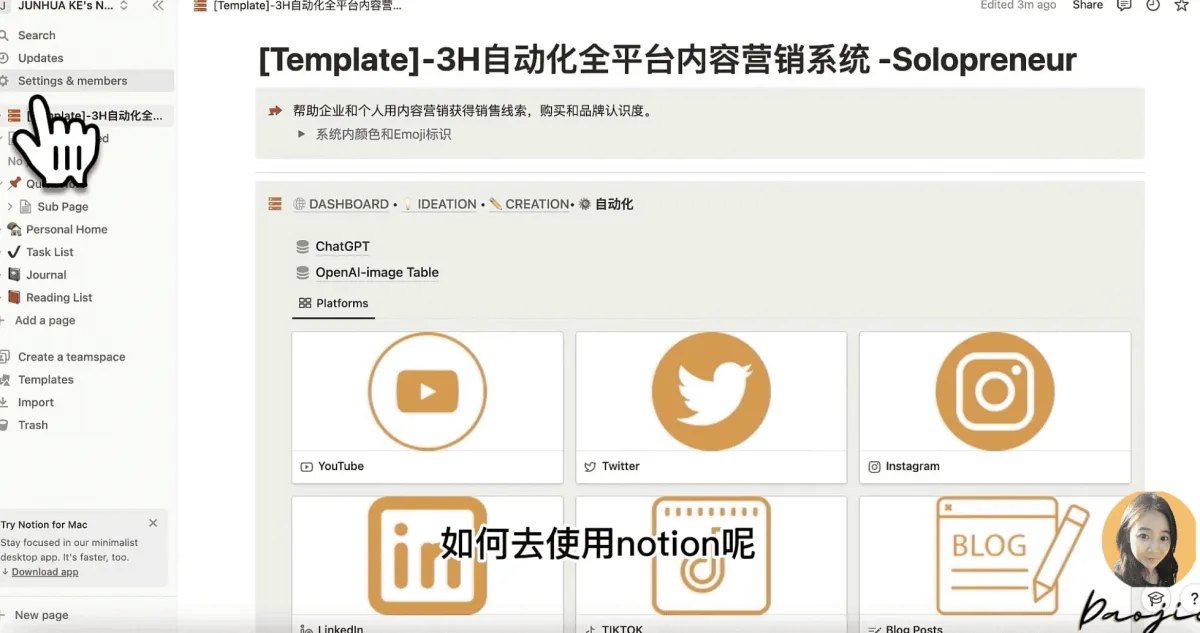Open the YouTube gallery card
The image size is (1200, 633).
[427, 408]
